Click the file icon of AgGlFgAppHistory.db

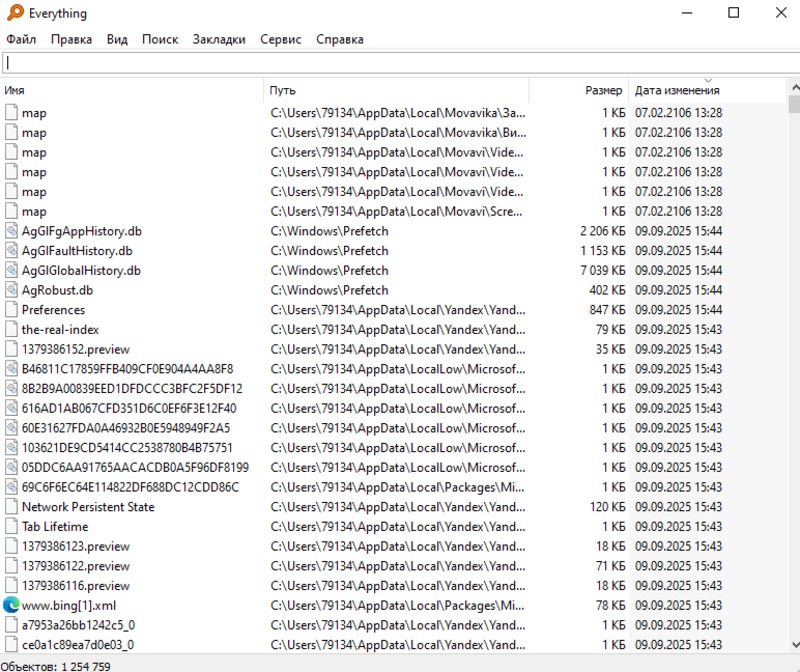pyautogui.click(x=12, y=231)
